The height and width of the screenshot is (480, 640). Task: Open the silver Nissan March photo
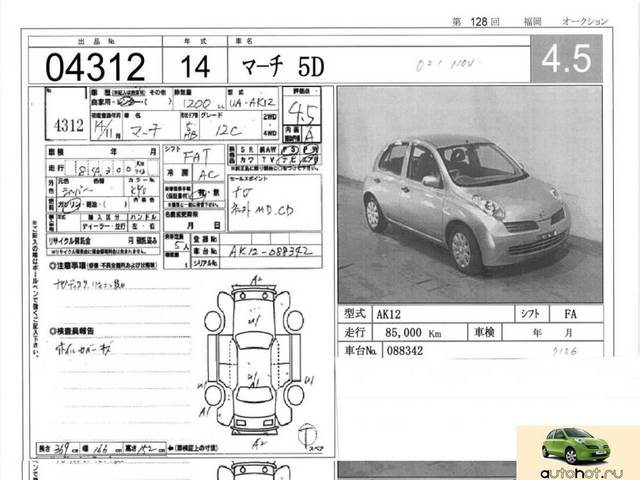coord(470,195)
